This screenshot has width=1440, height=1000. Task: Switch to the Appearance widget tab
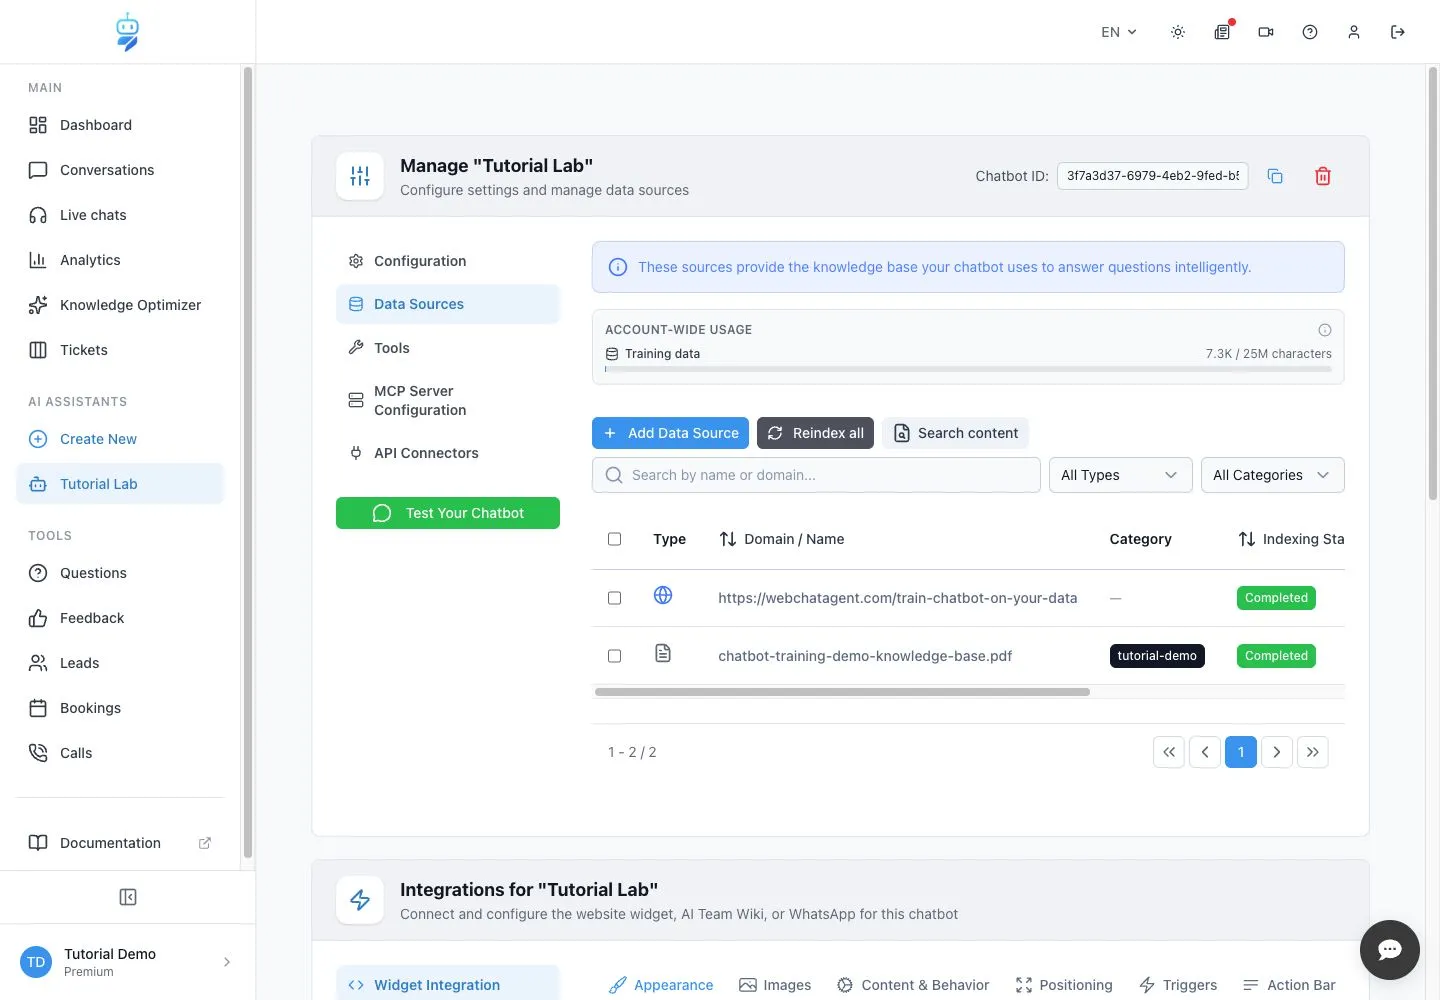[x=662, y=985]
